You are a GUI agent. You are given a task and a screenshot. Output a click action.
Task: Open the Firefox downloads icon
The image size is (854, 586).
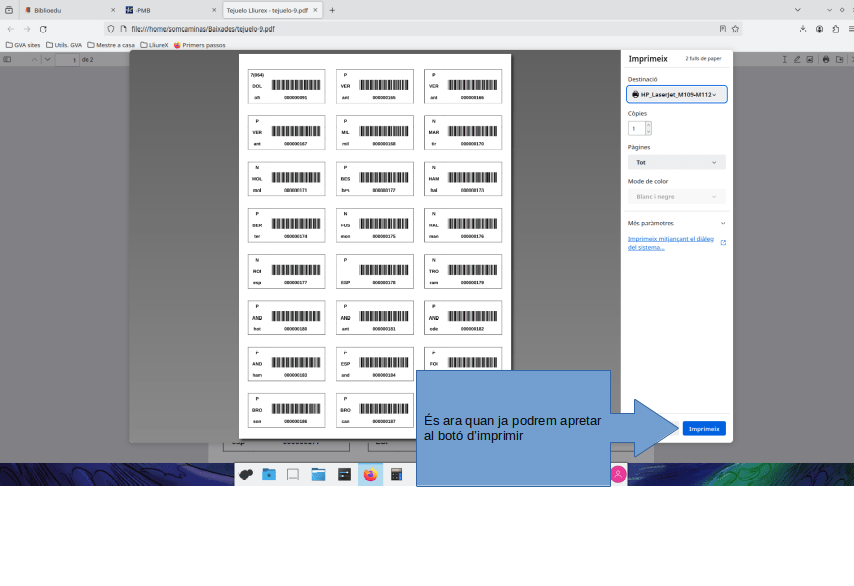[x=803, y=29]
